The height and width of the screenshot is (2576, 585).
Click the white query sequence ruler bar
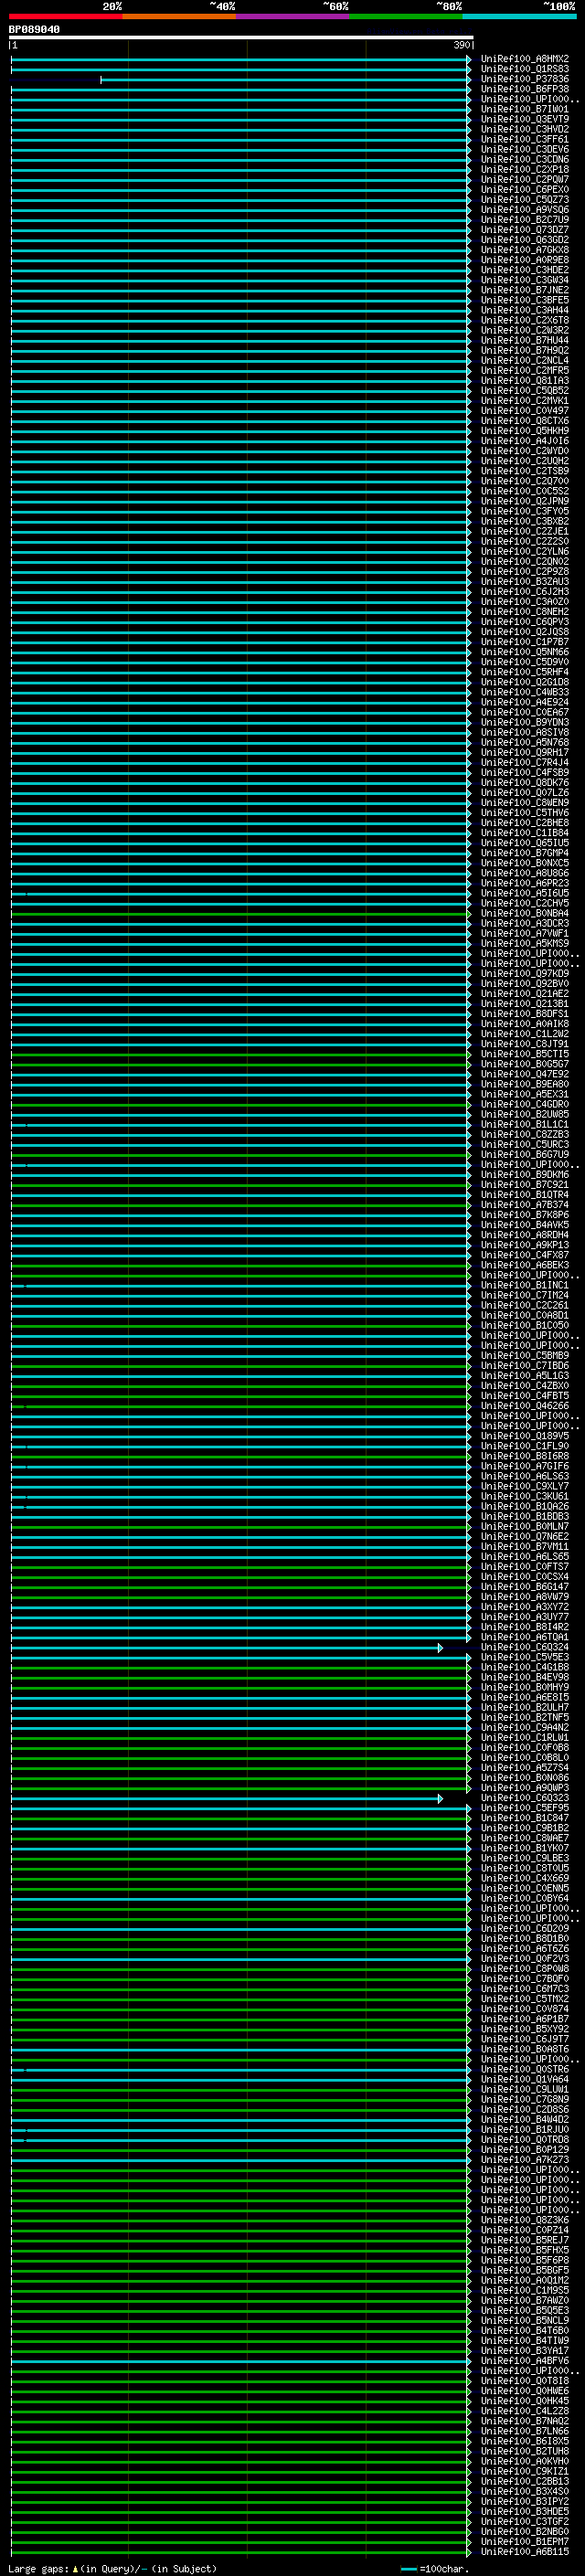pos(240,38)
